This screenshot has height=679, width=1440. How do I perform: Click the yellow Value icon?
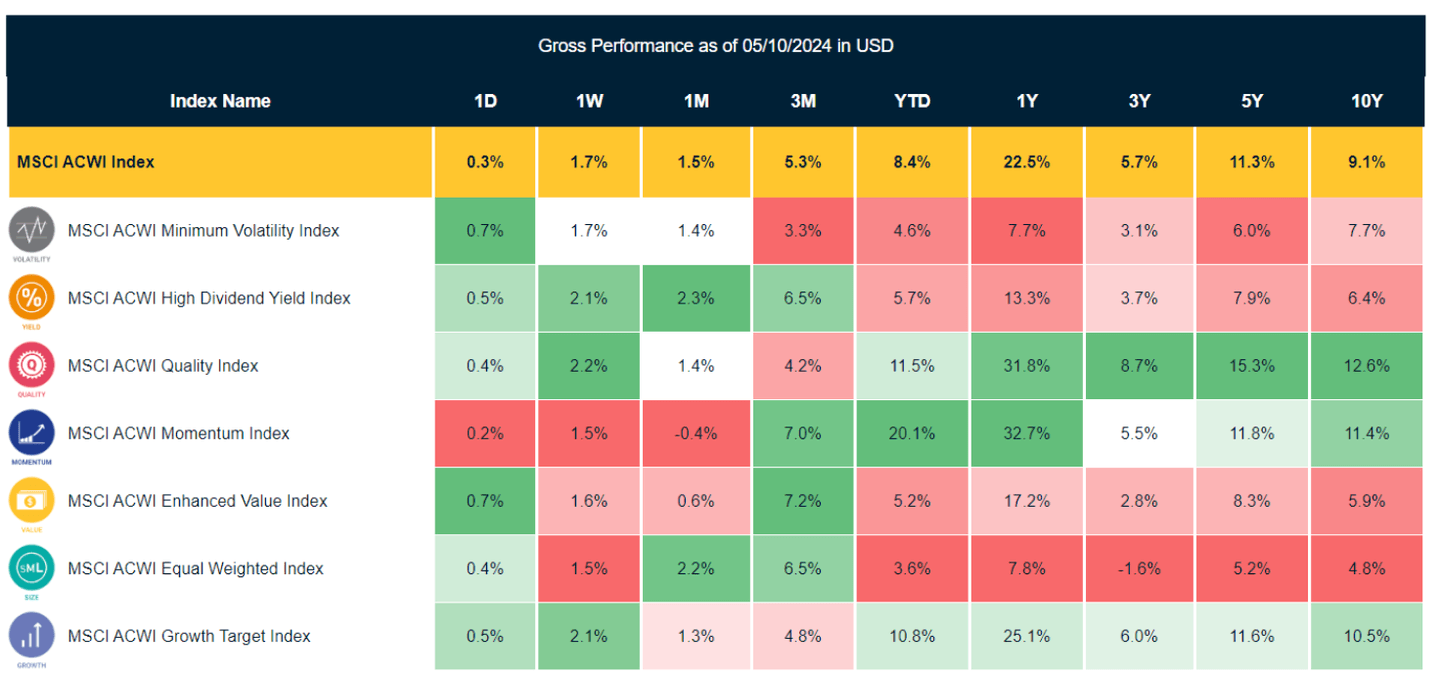31,501
